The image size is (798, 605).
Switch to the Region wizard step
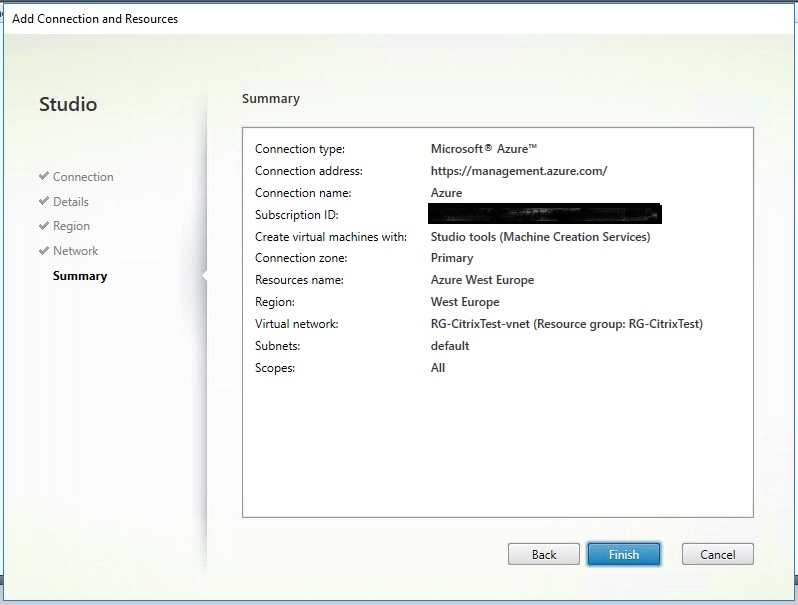71,227
